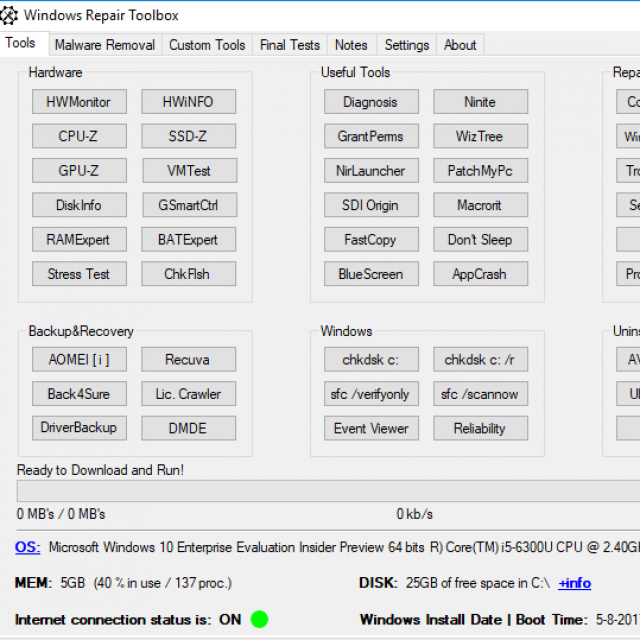Run sfc /scannow
Image resolution: width=640 pixels, height=640 pixels.
[x=481, y=393]
